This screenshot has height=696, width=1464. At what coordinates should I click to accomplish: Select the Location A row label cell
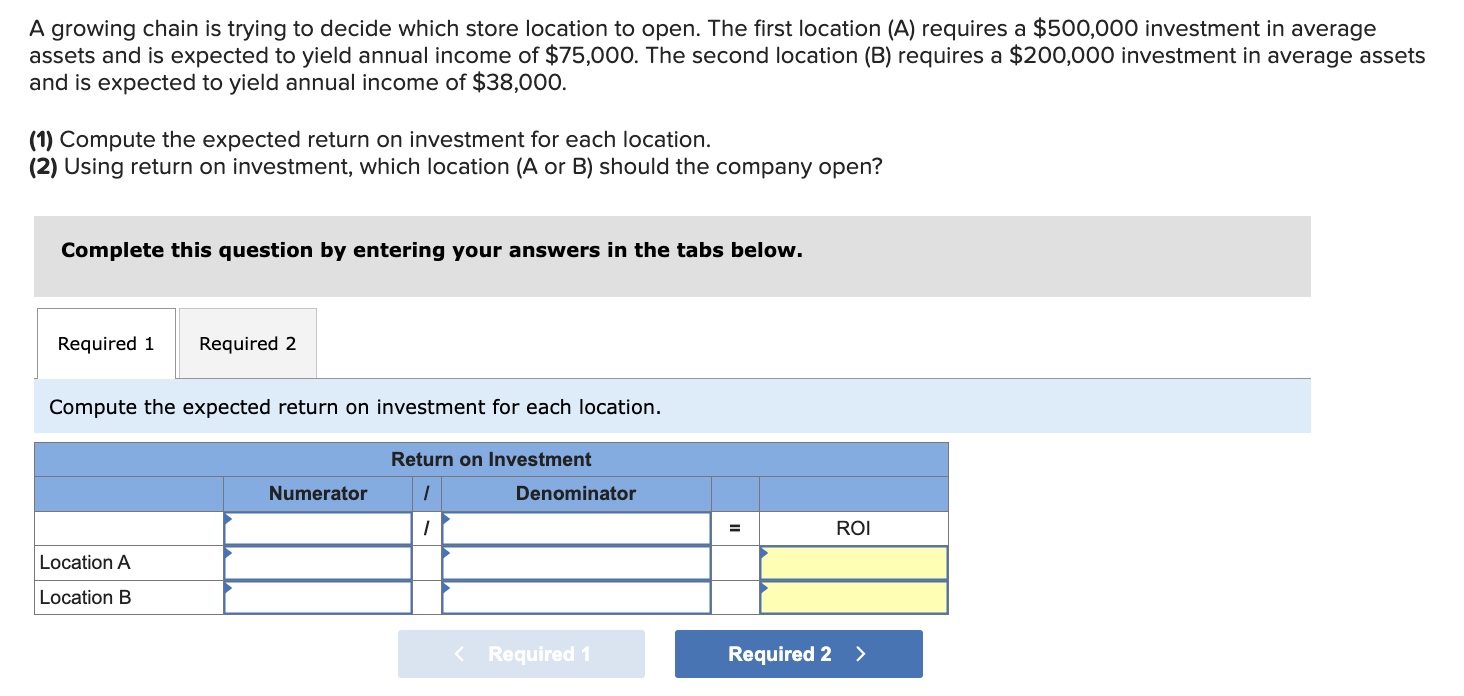tap(127, 562)
